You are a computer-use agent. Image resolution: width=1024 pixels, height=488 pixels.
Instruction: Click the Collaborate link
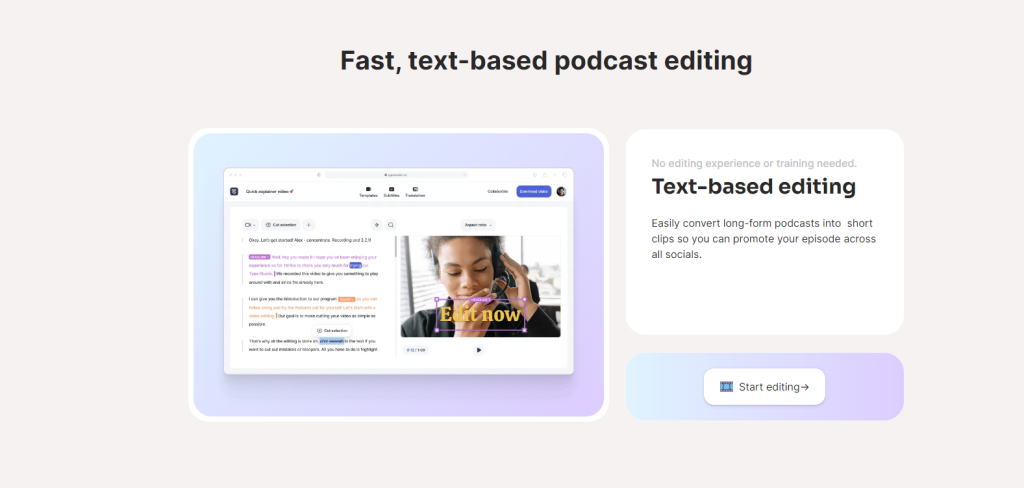497,191
